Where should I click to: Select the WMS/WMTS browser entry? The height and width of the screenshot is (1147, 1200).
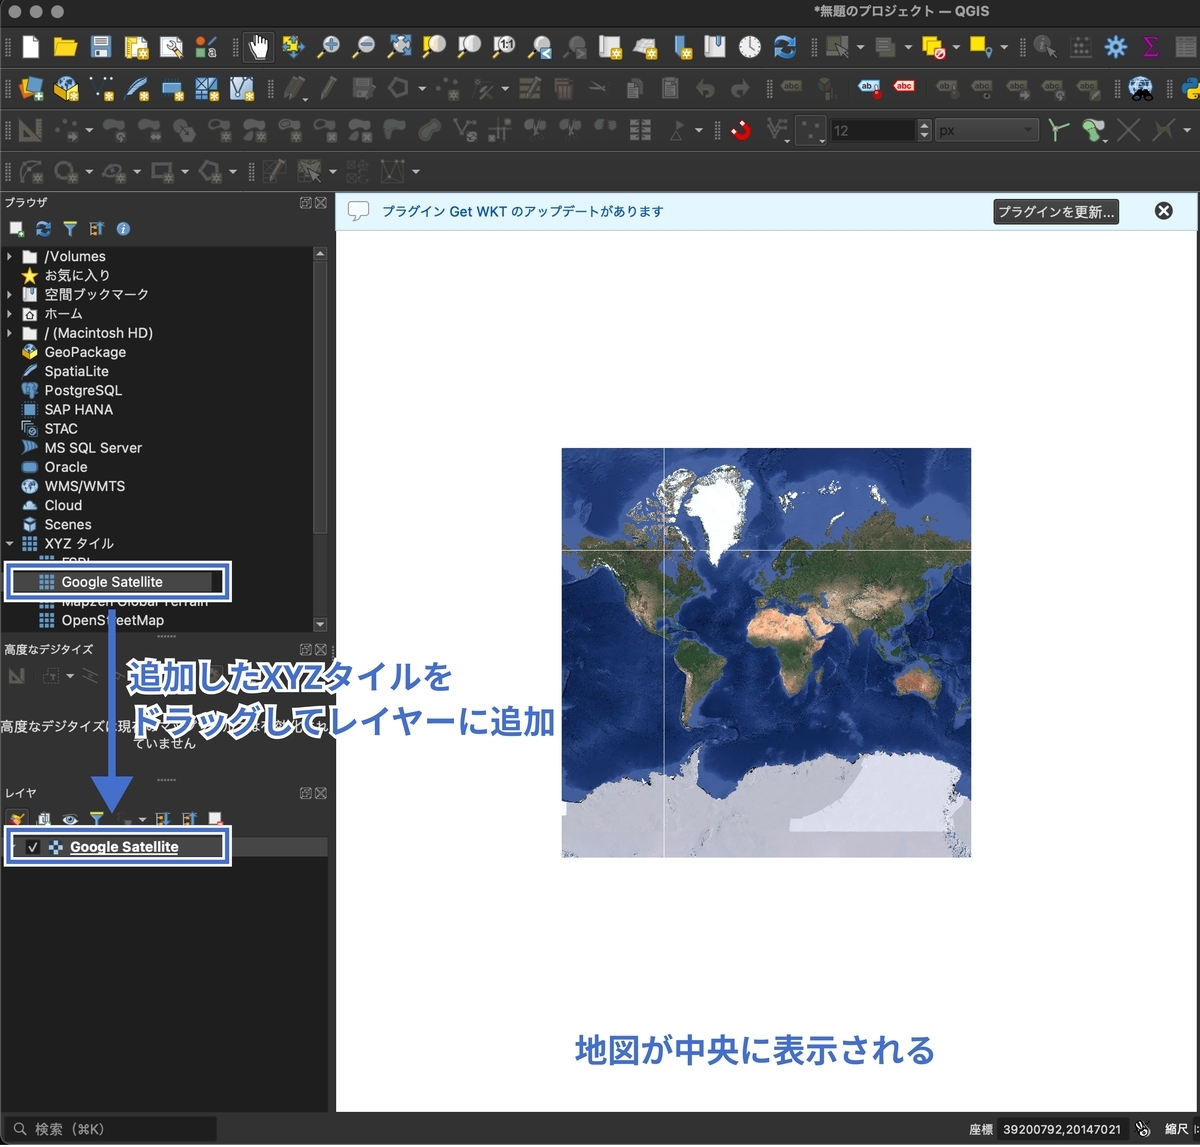click(85, 486)
